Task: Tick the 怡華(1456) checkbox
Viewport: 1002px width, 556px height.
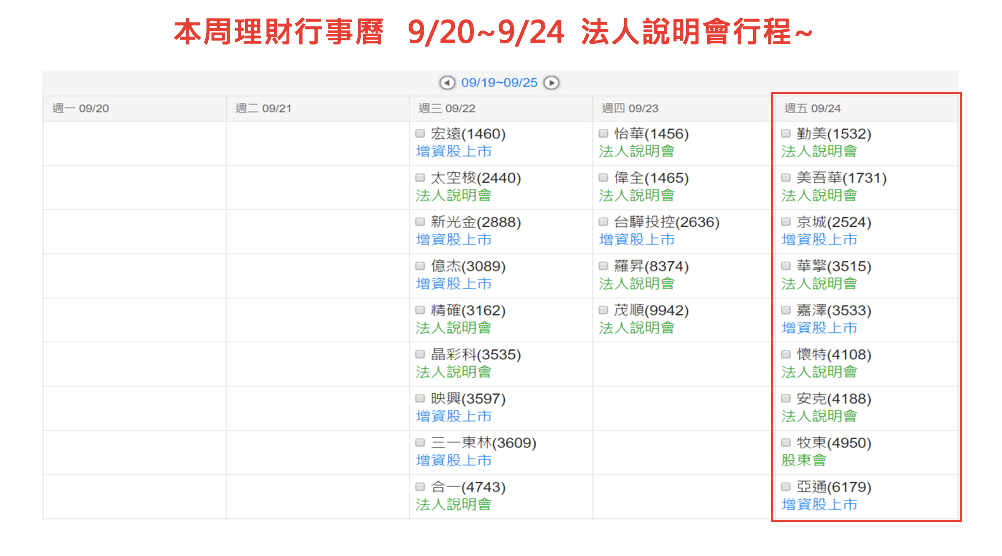Action: point(604,134)
